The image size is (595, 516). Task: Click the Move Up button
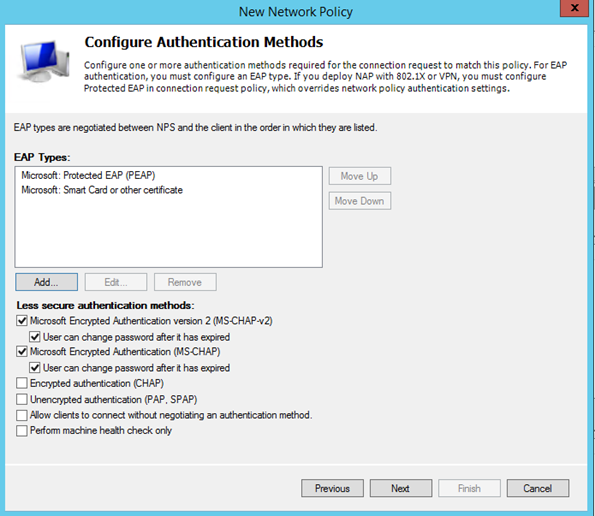359,176
